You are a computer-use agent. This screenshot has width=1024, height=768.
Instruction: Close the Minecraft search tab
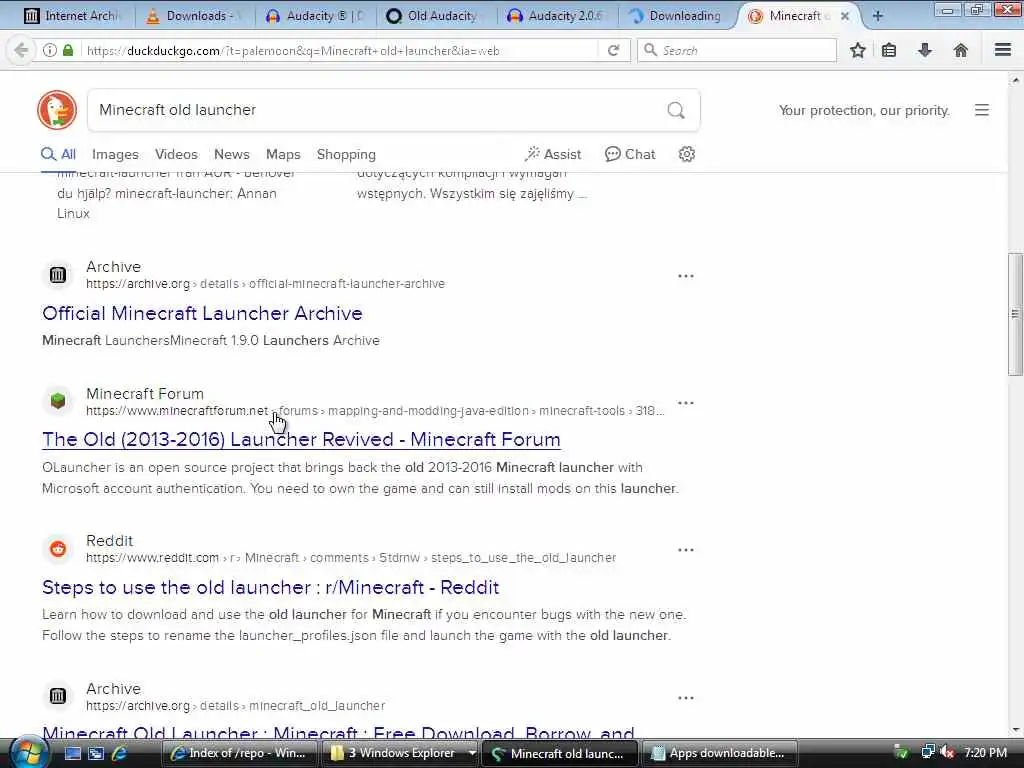pyautogui.click(x=844, y=16)
